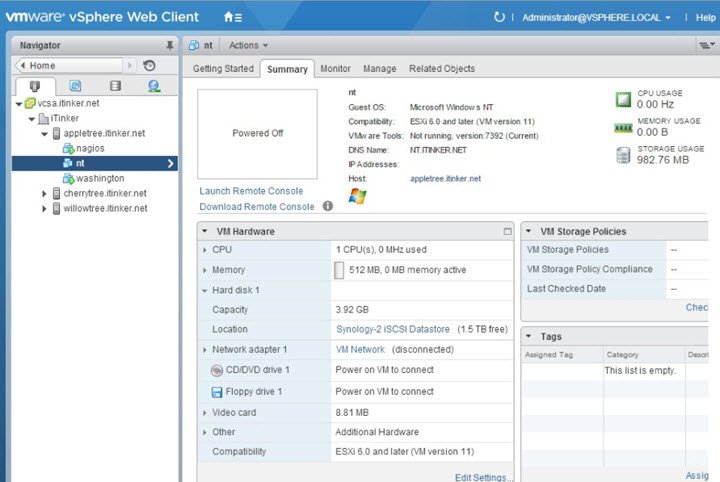
Task: Open the Actions dropdown menu
Action: pos(248,45)
